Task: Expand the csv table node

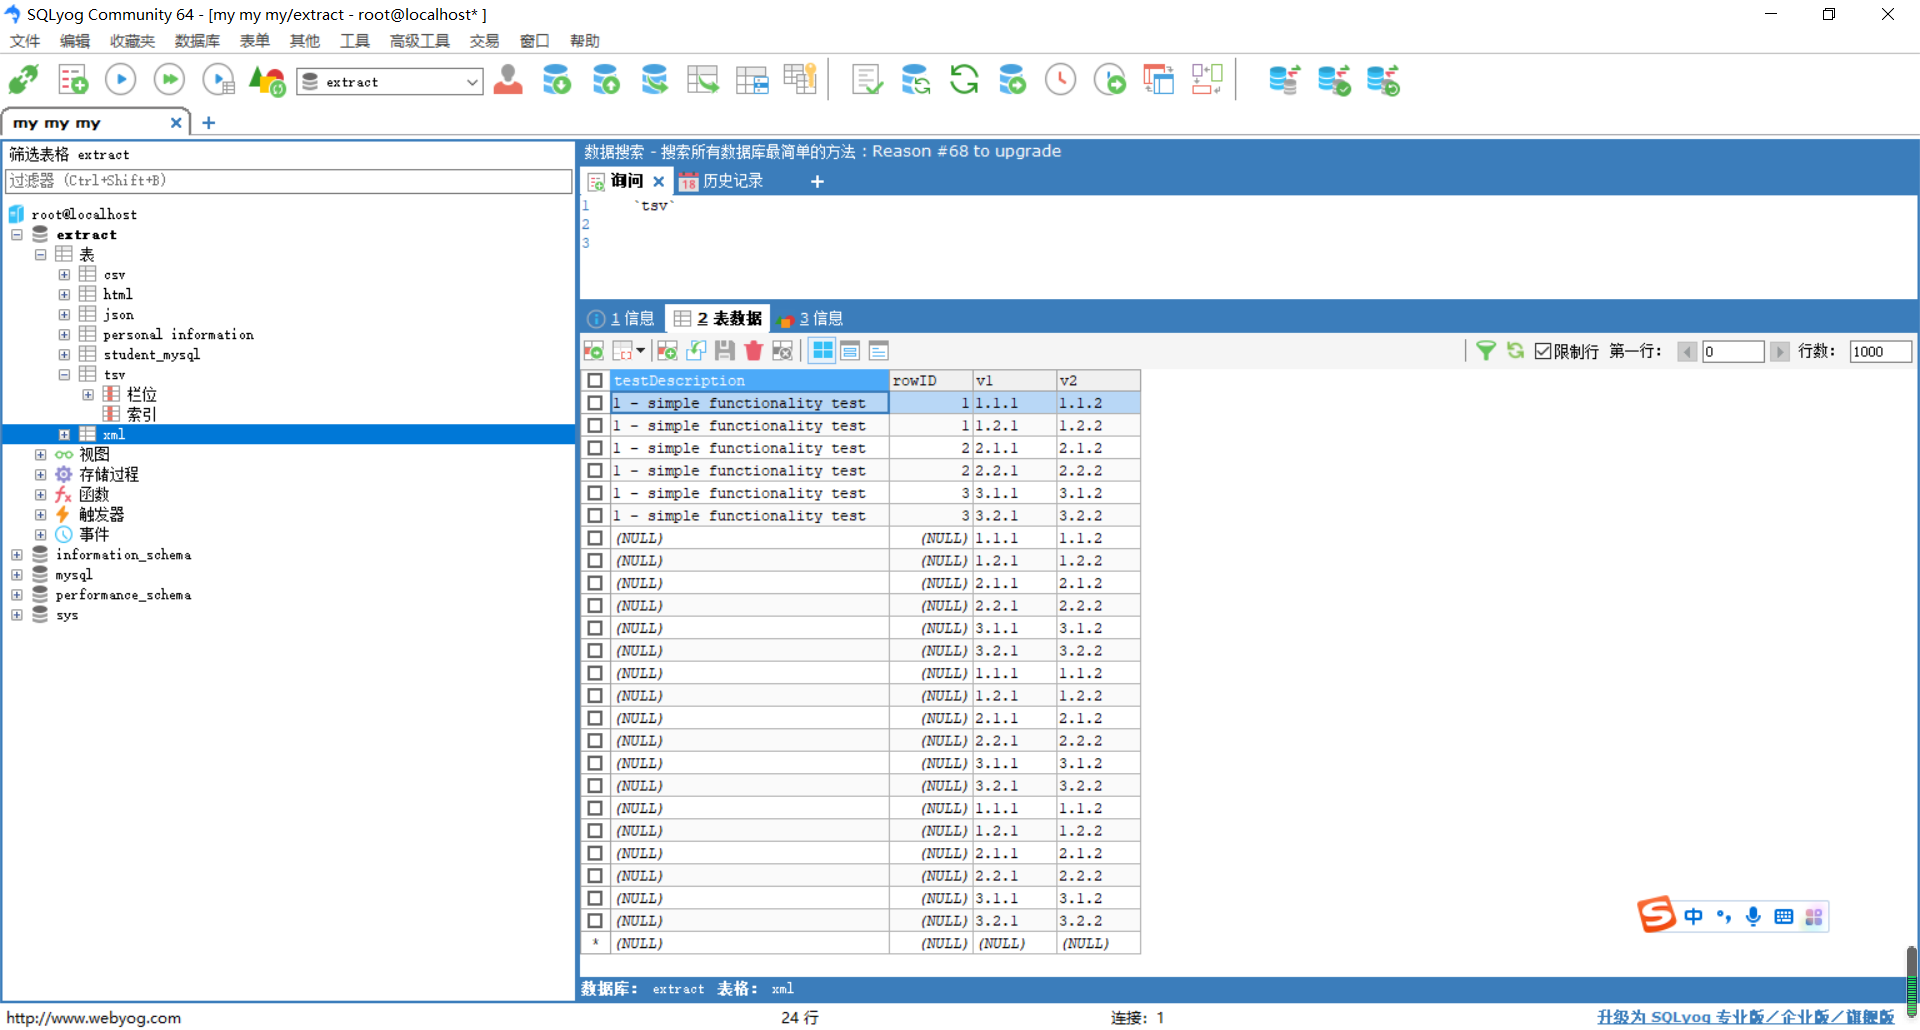Action: [64, 275]
